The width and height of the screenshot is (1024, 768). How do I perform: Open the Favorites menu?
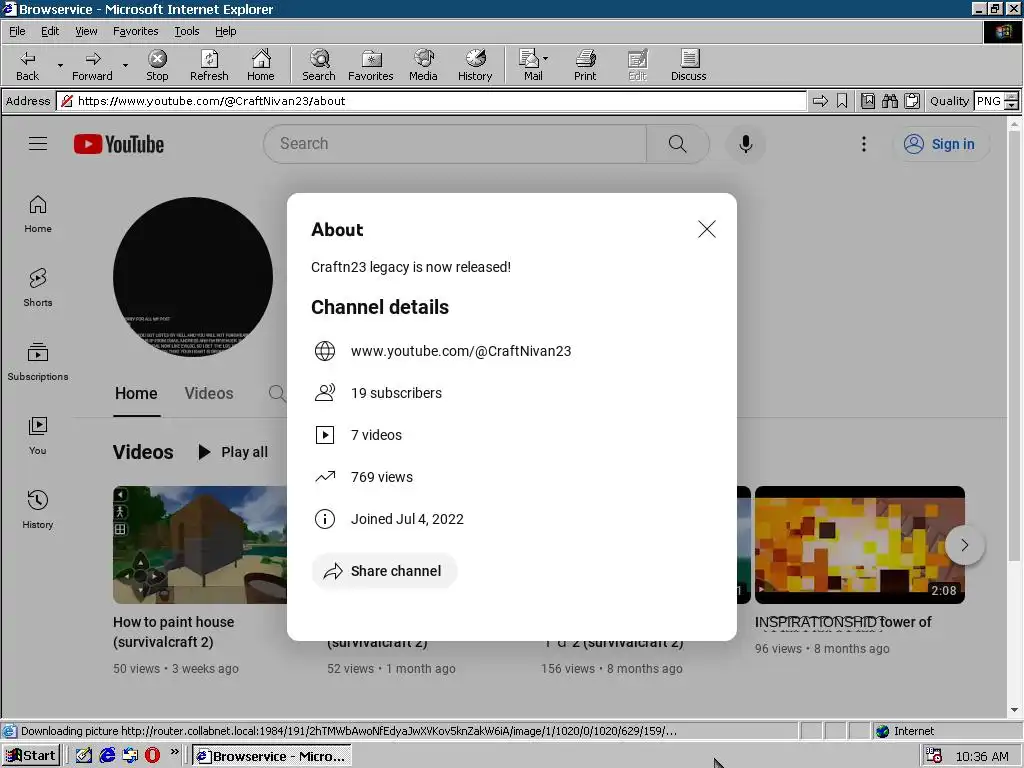click(135, 31)
